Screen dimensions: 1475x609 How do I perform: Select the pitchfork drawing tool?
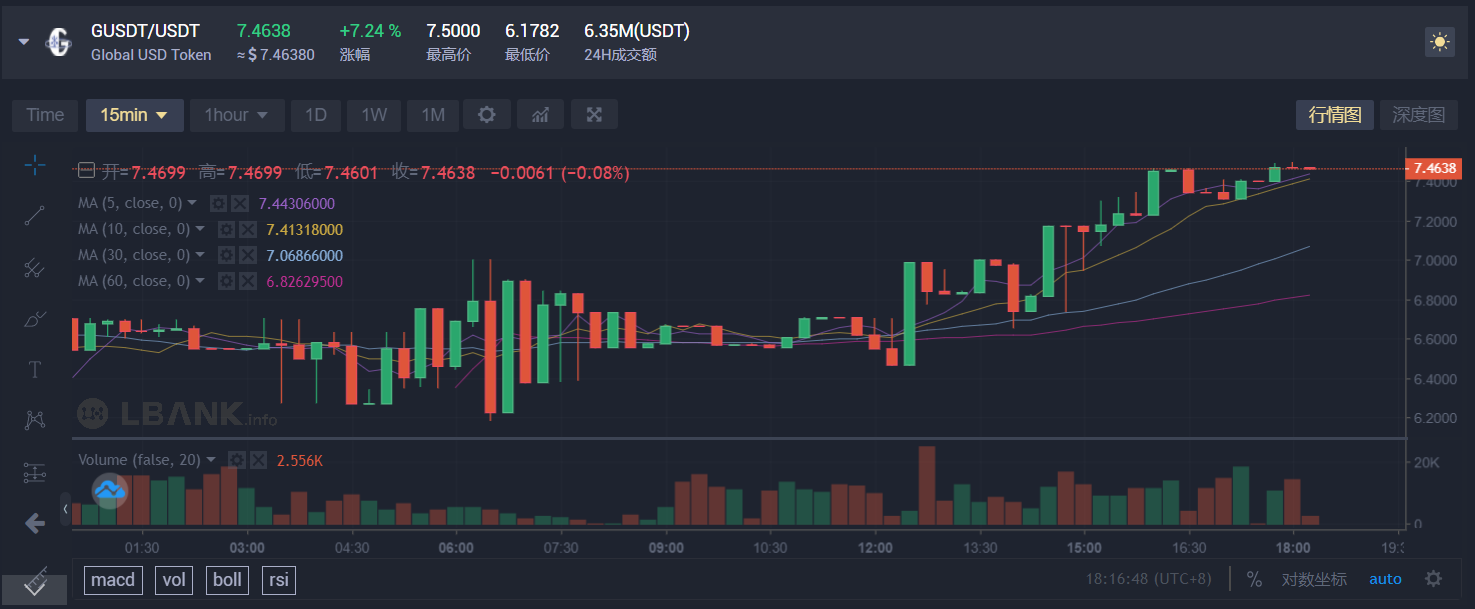point(35,267)
